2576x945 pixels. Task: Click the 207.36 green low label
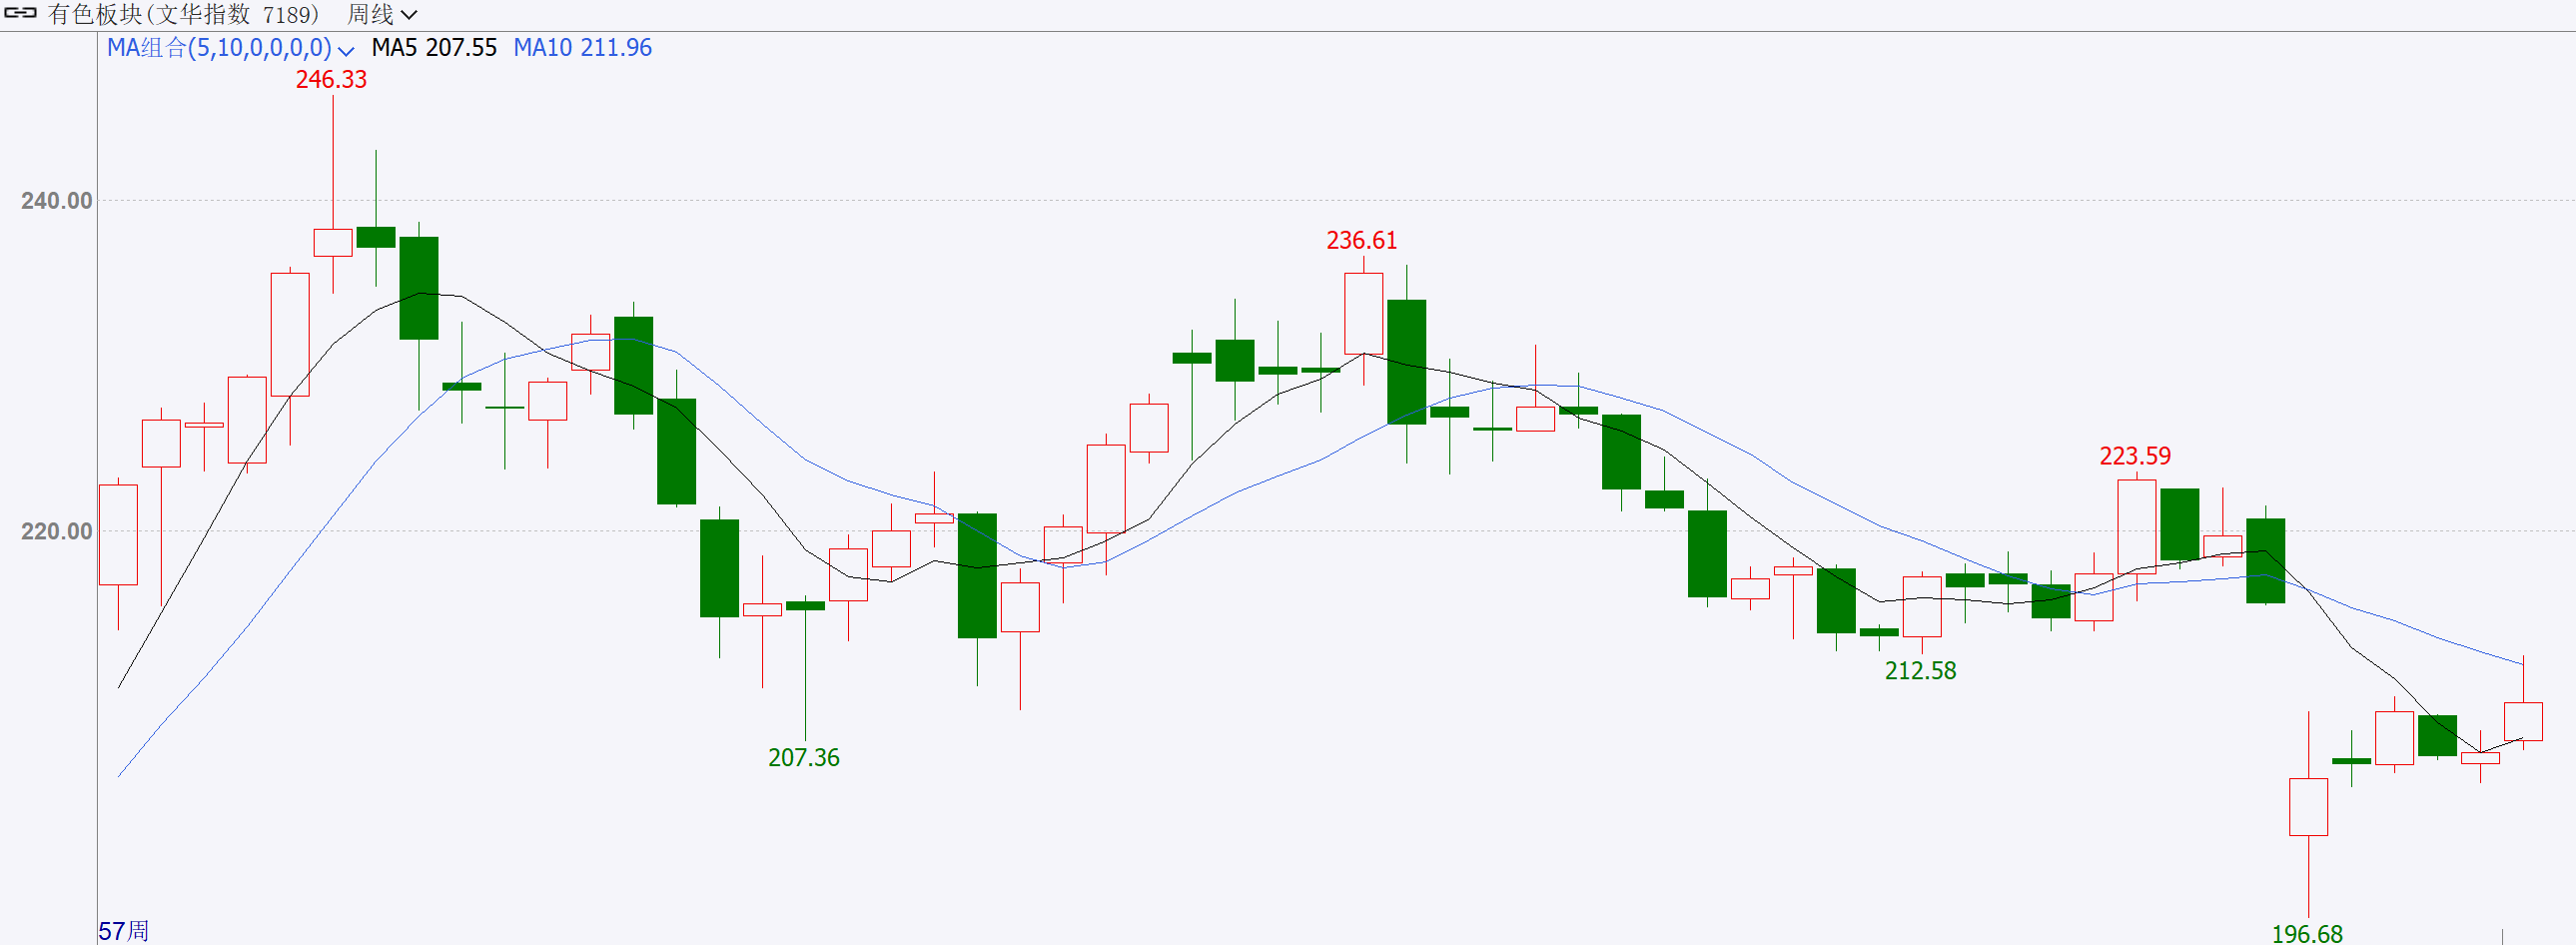pos(803,758)
